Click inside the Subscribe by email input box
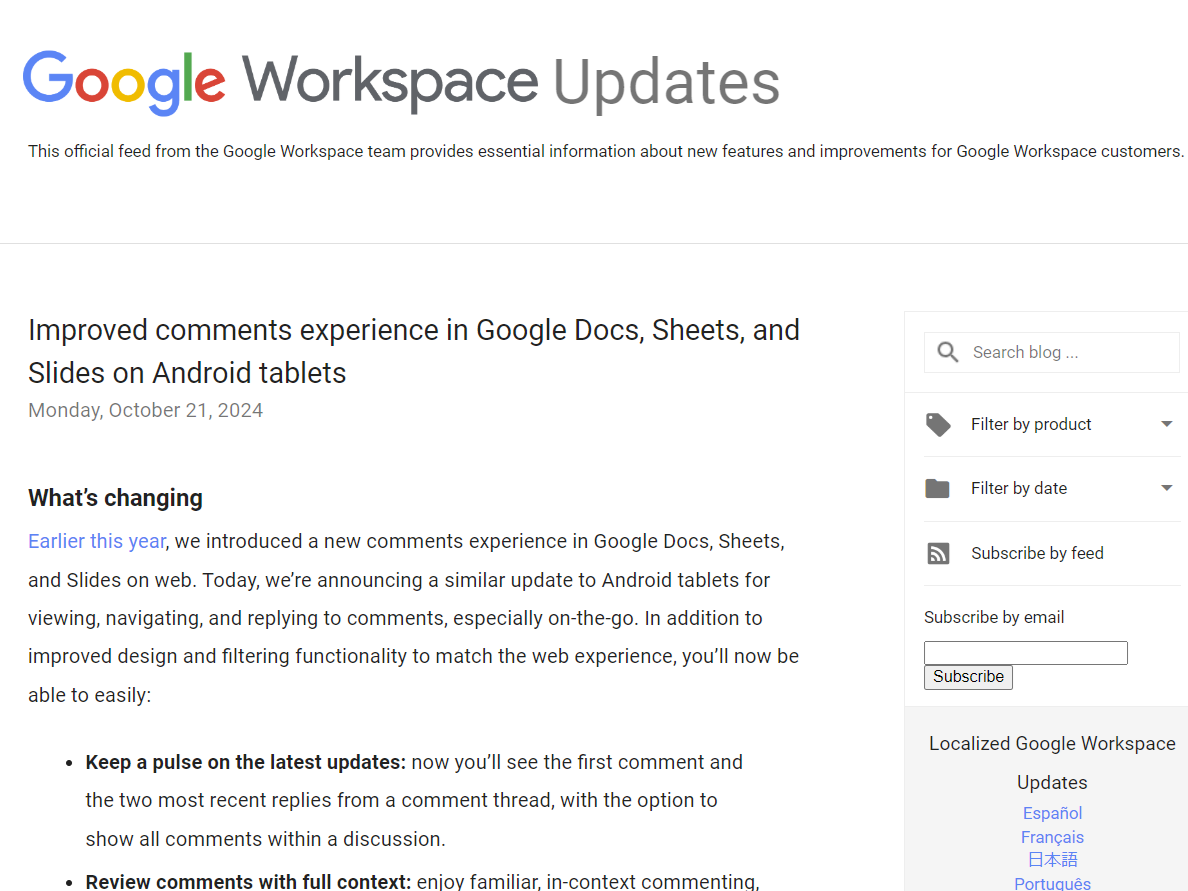Image resolution: width=1188 pixels, height=891 pixels. click(1025, 652)
